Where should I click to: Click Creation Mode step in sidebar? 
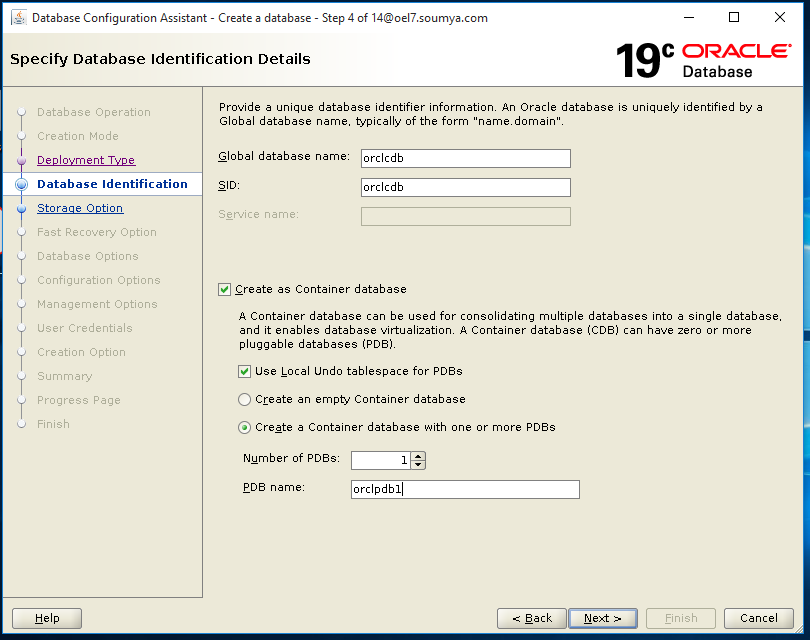[x=77, y=136]
